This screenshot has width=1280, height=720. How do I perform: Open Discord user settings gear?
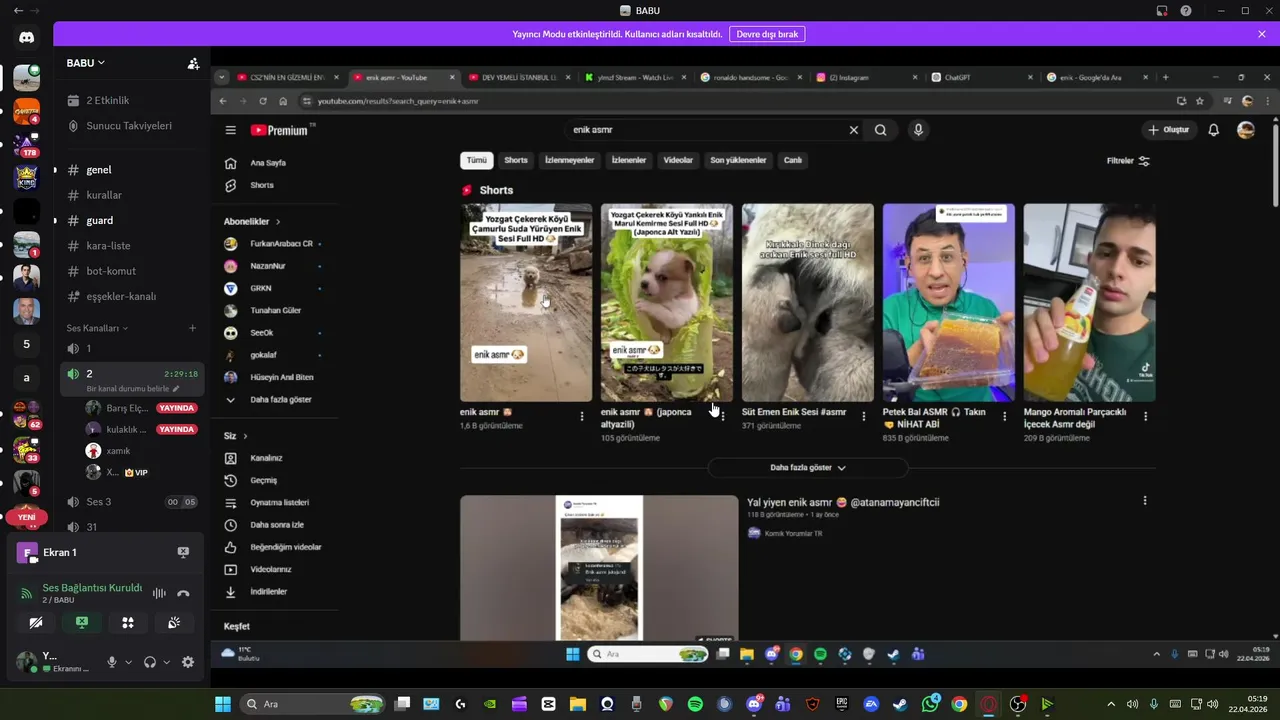pos(188,662)
